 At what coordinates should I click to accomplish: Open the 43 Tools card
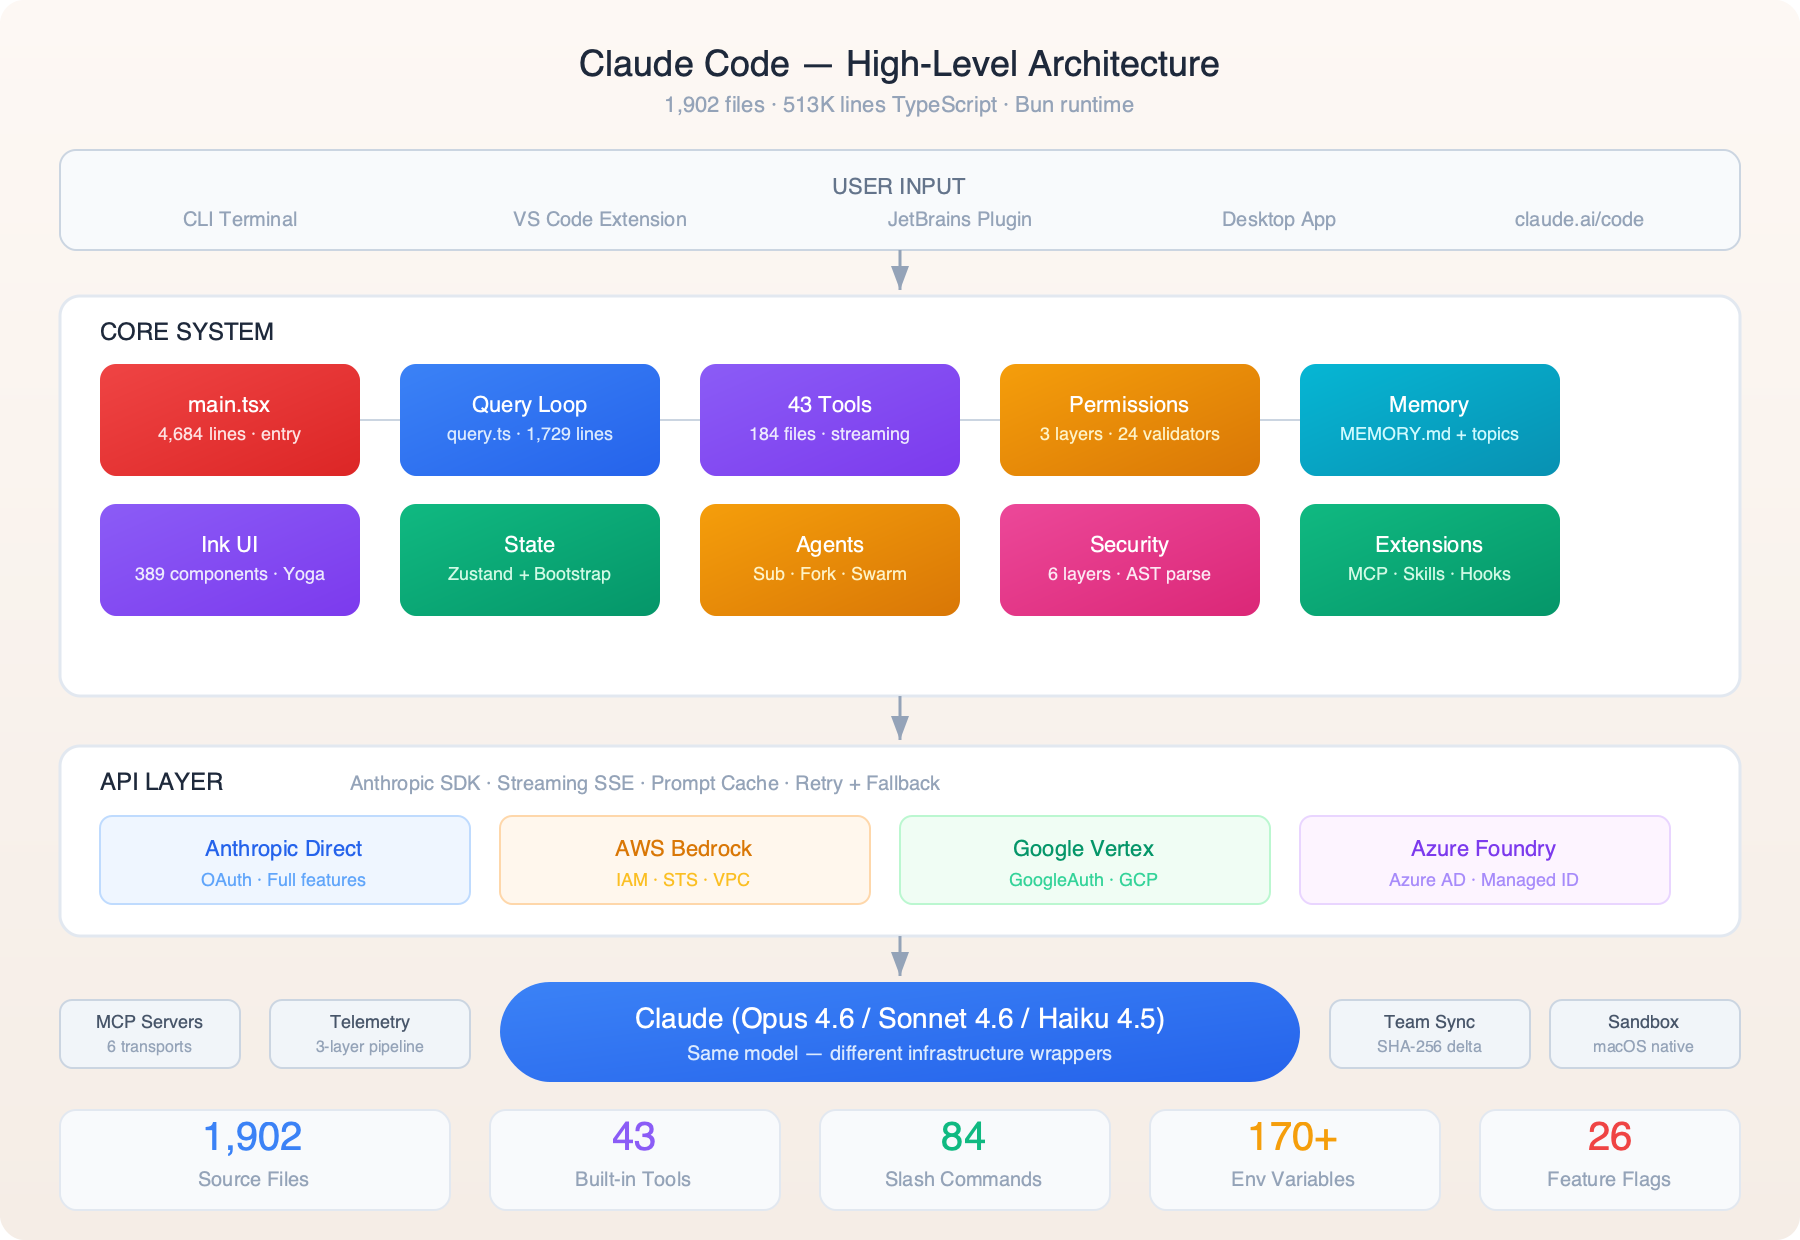tap(829, 419)
